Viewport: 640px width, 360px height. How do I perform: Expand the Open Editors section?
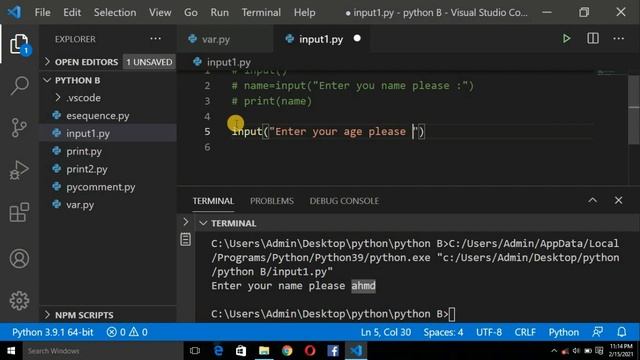click(x=108, y=62)
